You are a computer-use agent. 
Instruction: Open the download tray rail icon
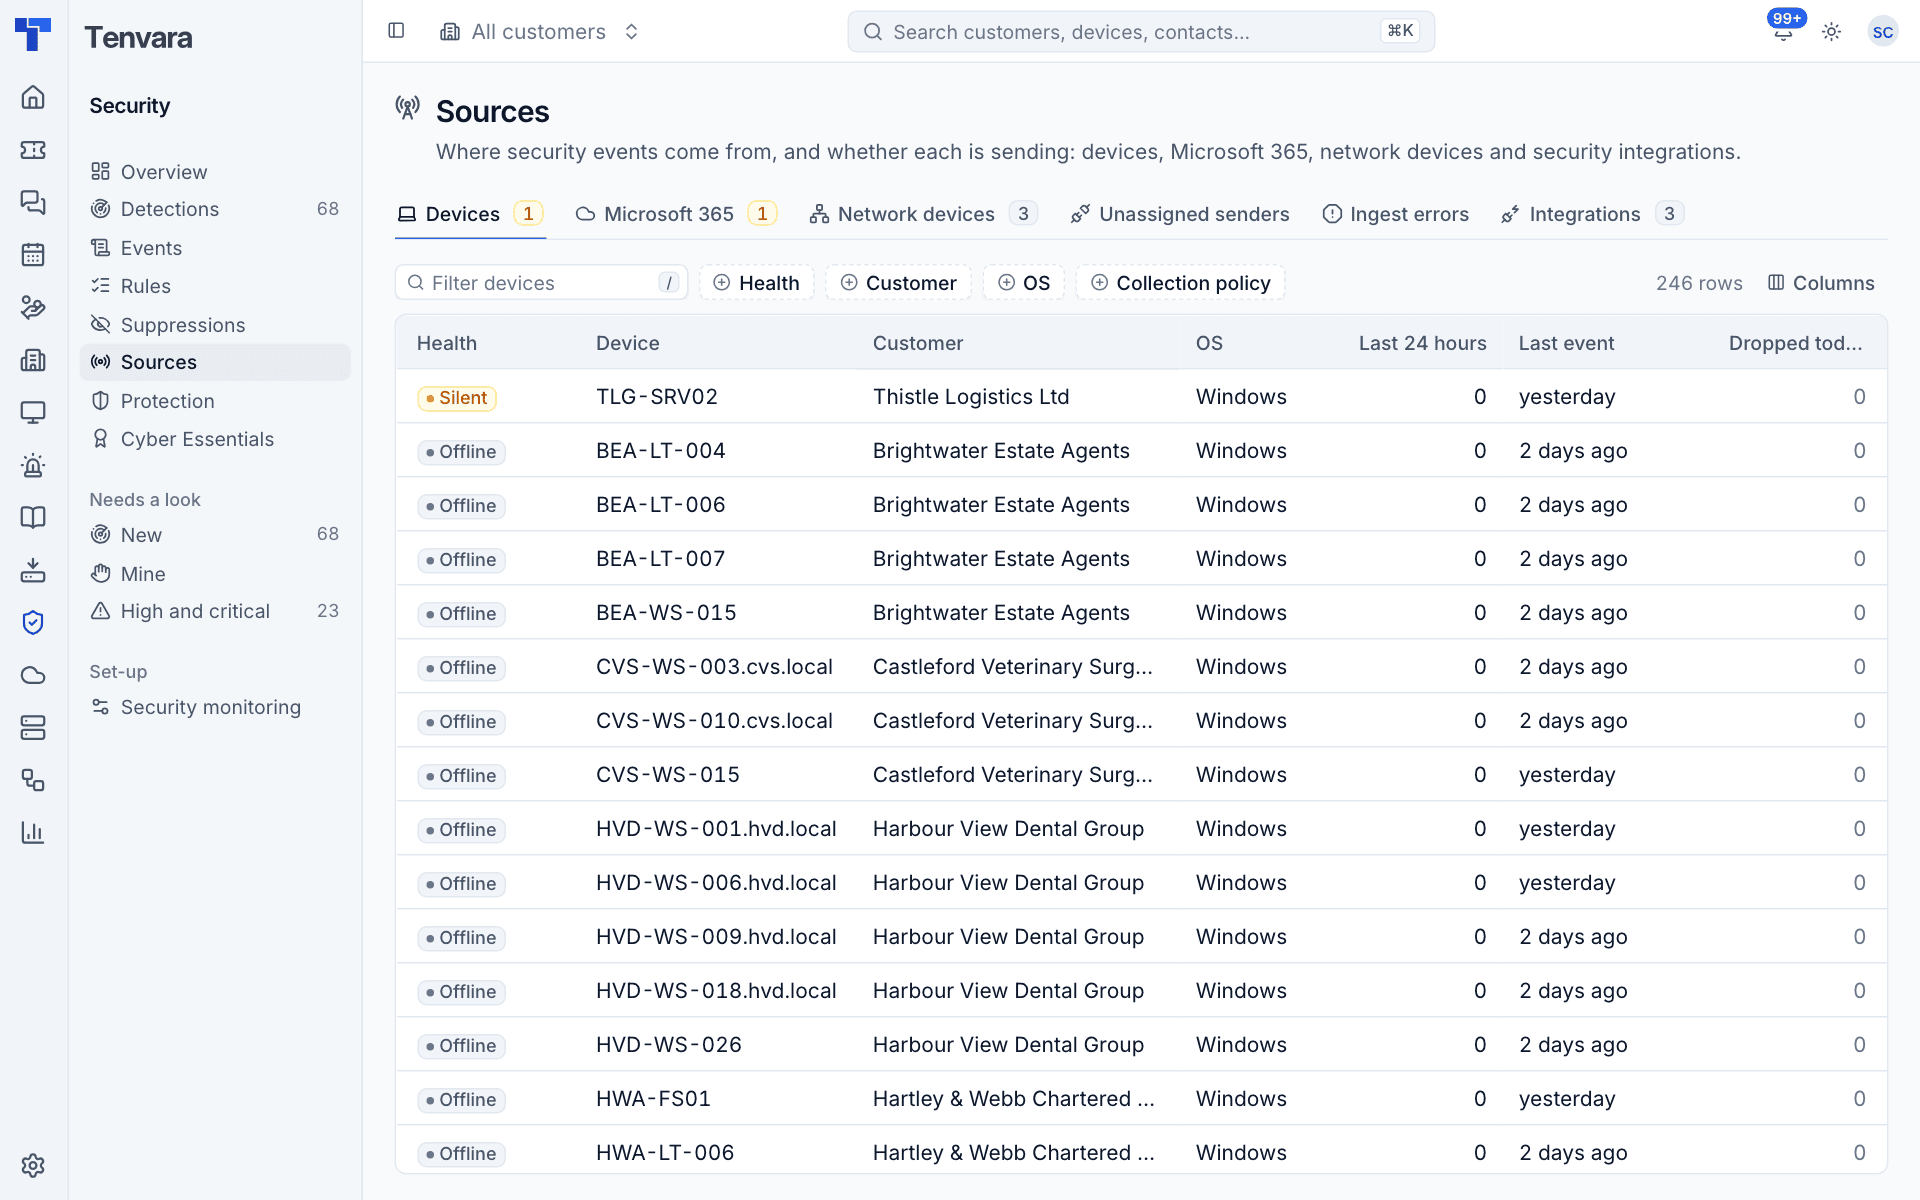[33, 570]
